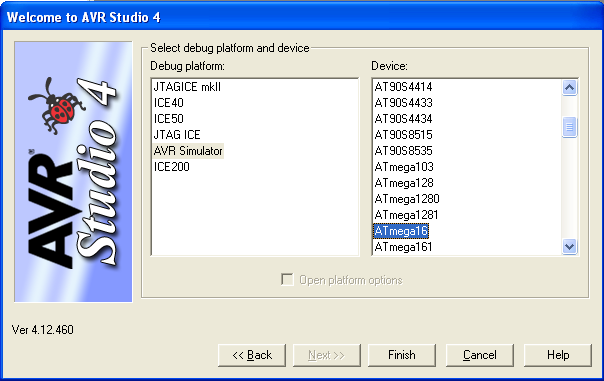Select the AT90S8515 device

(x=403, y=135)
